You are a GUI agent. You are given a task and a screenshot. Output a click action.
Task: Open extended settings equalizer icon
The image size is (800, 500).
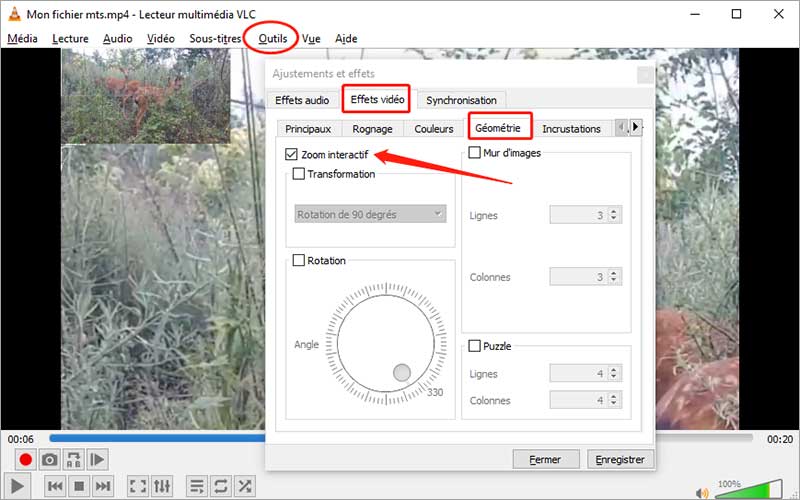163,487
